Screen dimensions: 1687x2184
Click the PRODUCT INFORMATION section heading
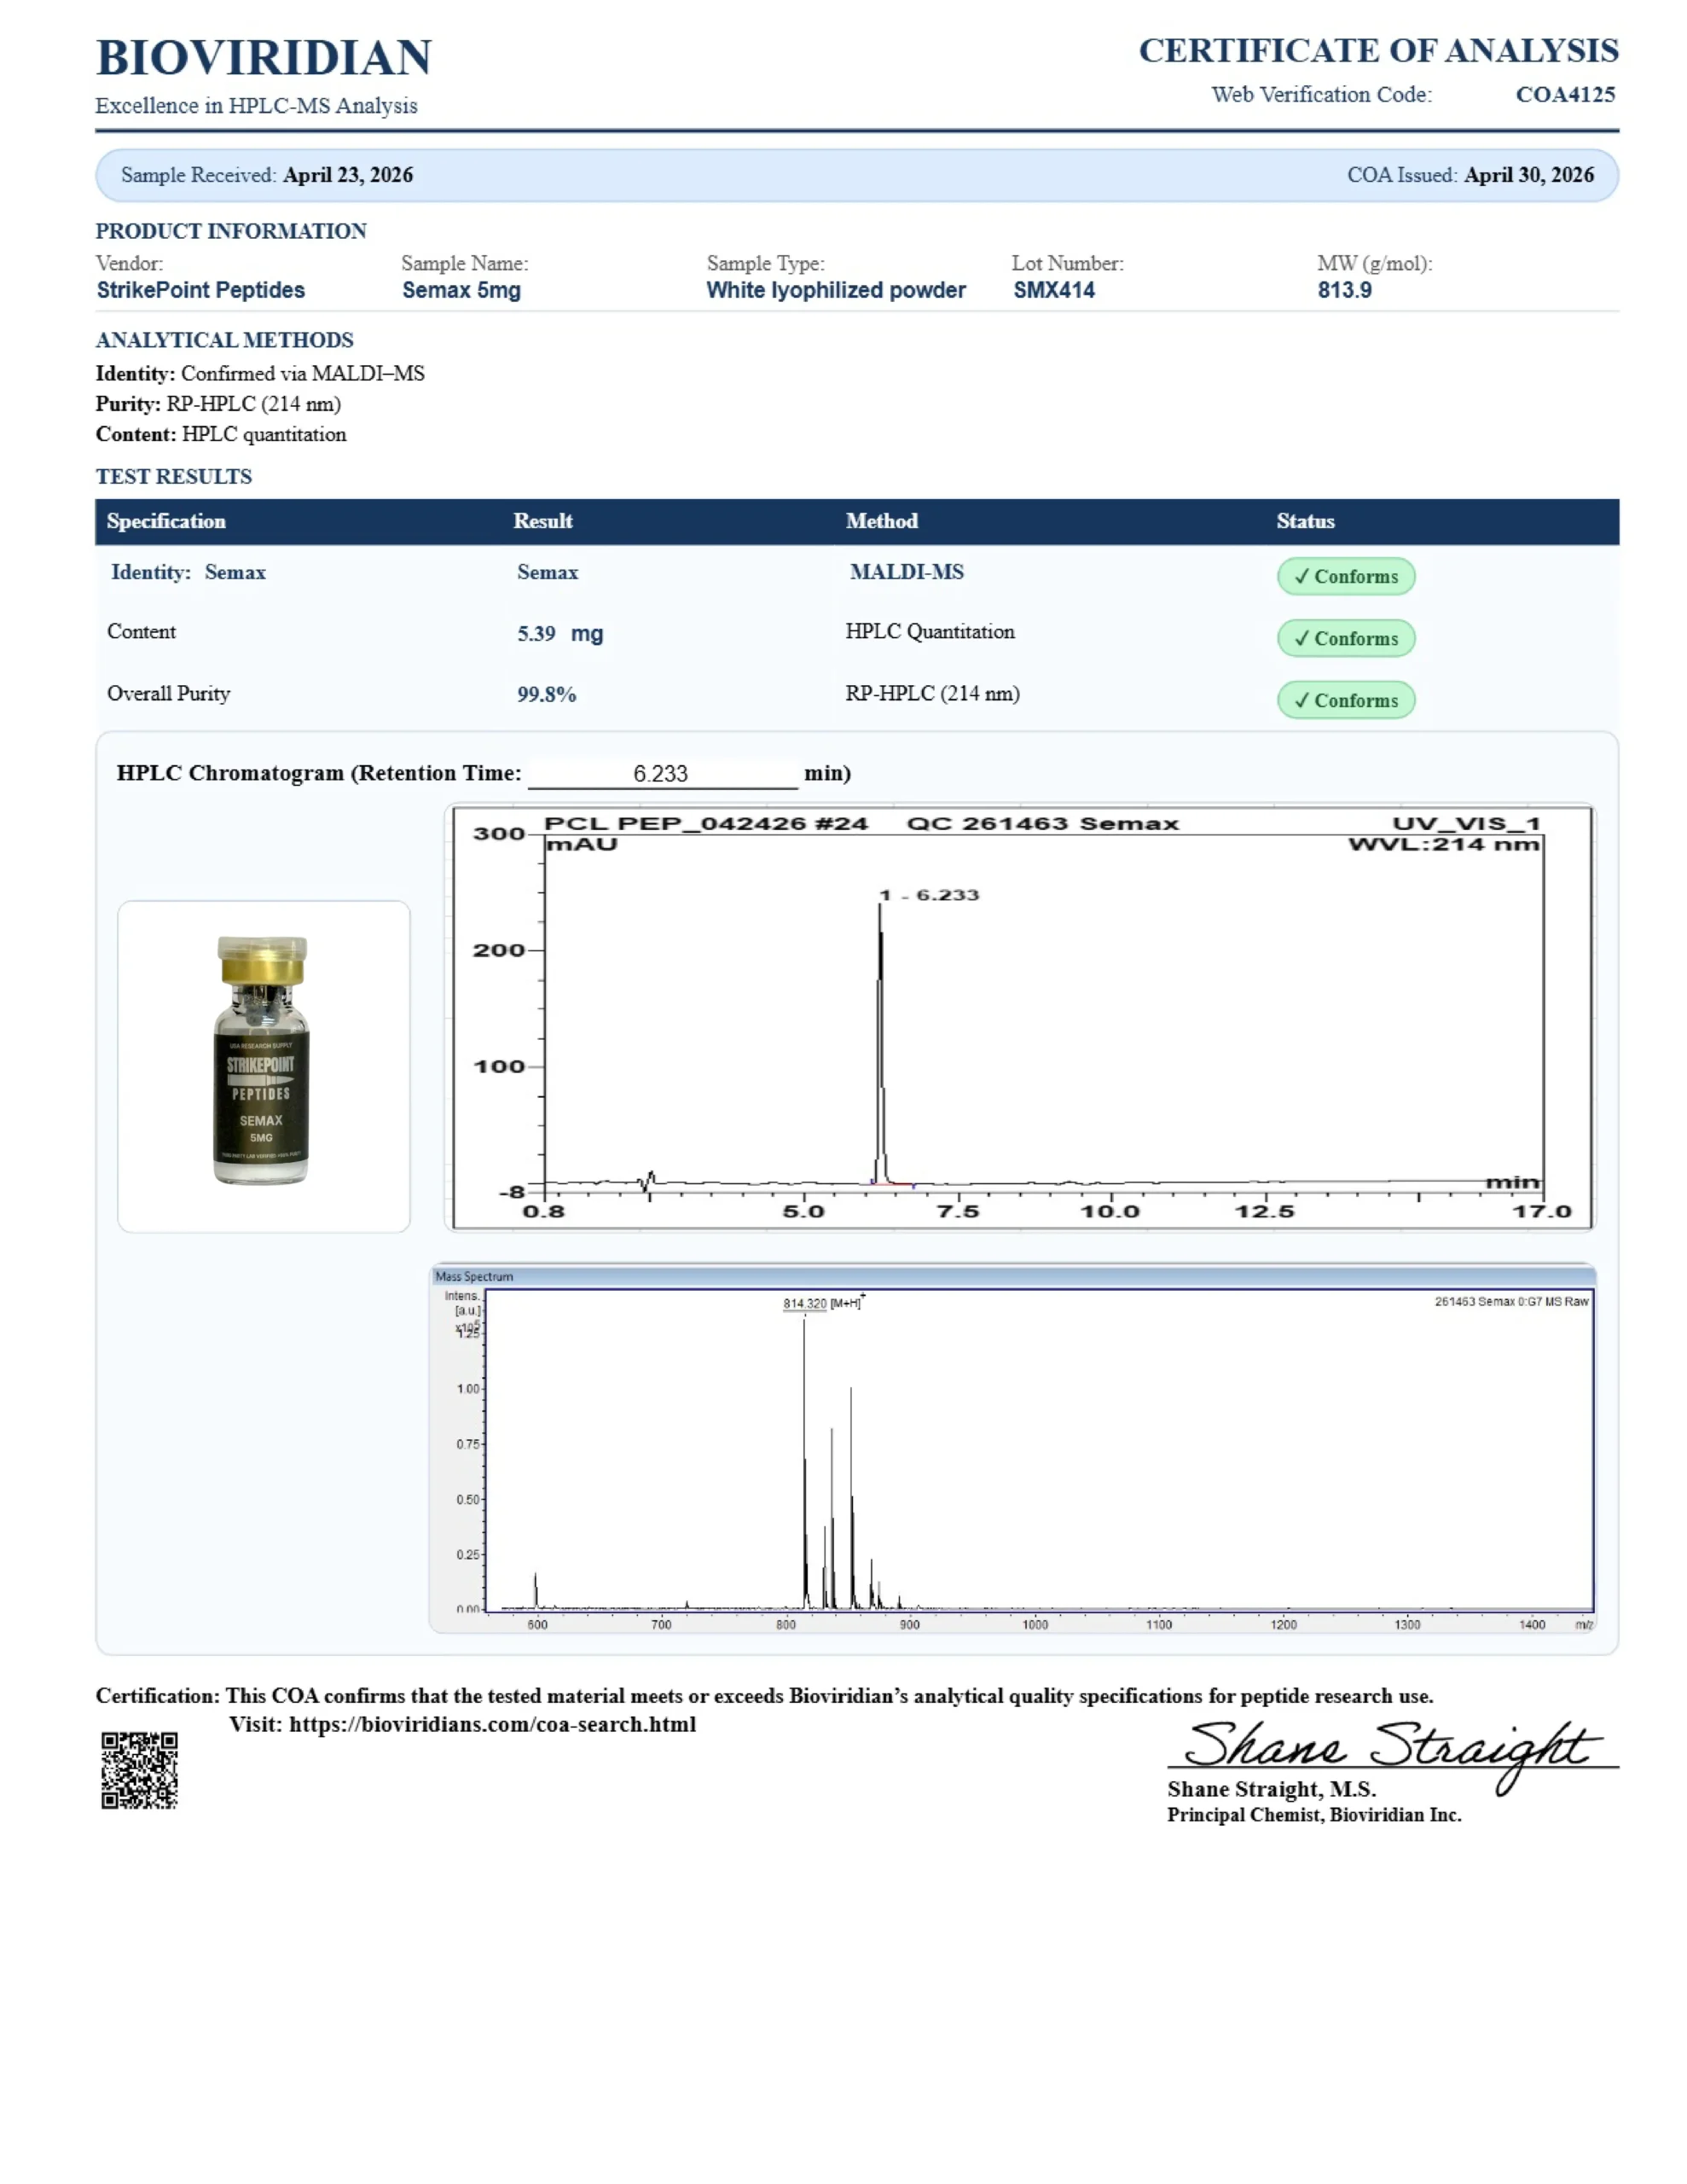point(231,231)
